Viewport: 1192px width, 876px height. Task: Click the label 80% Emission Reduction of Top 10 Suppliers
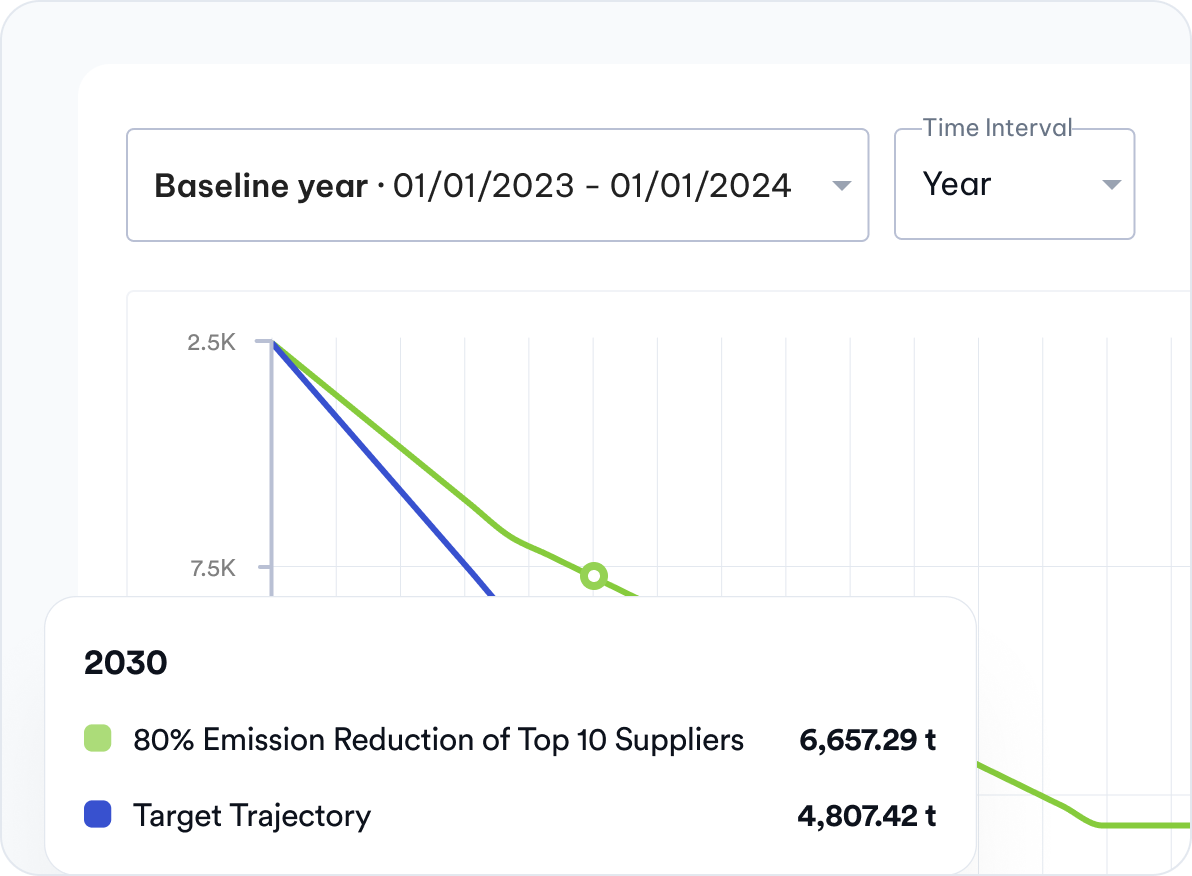coord(439,739)
